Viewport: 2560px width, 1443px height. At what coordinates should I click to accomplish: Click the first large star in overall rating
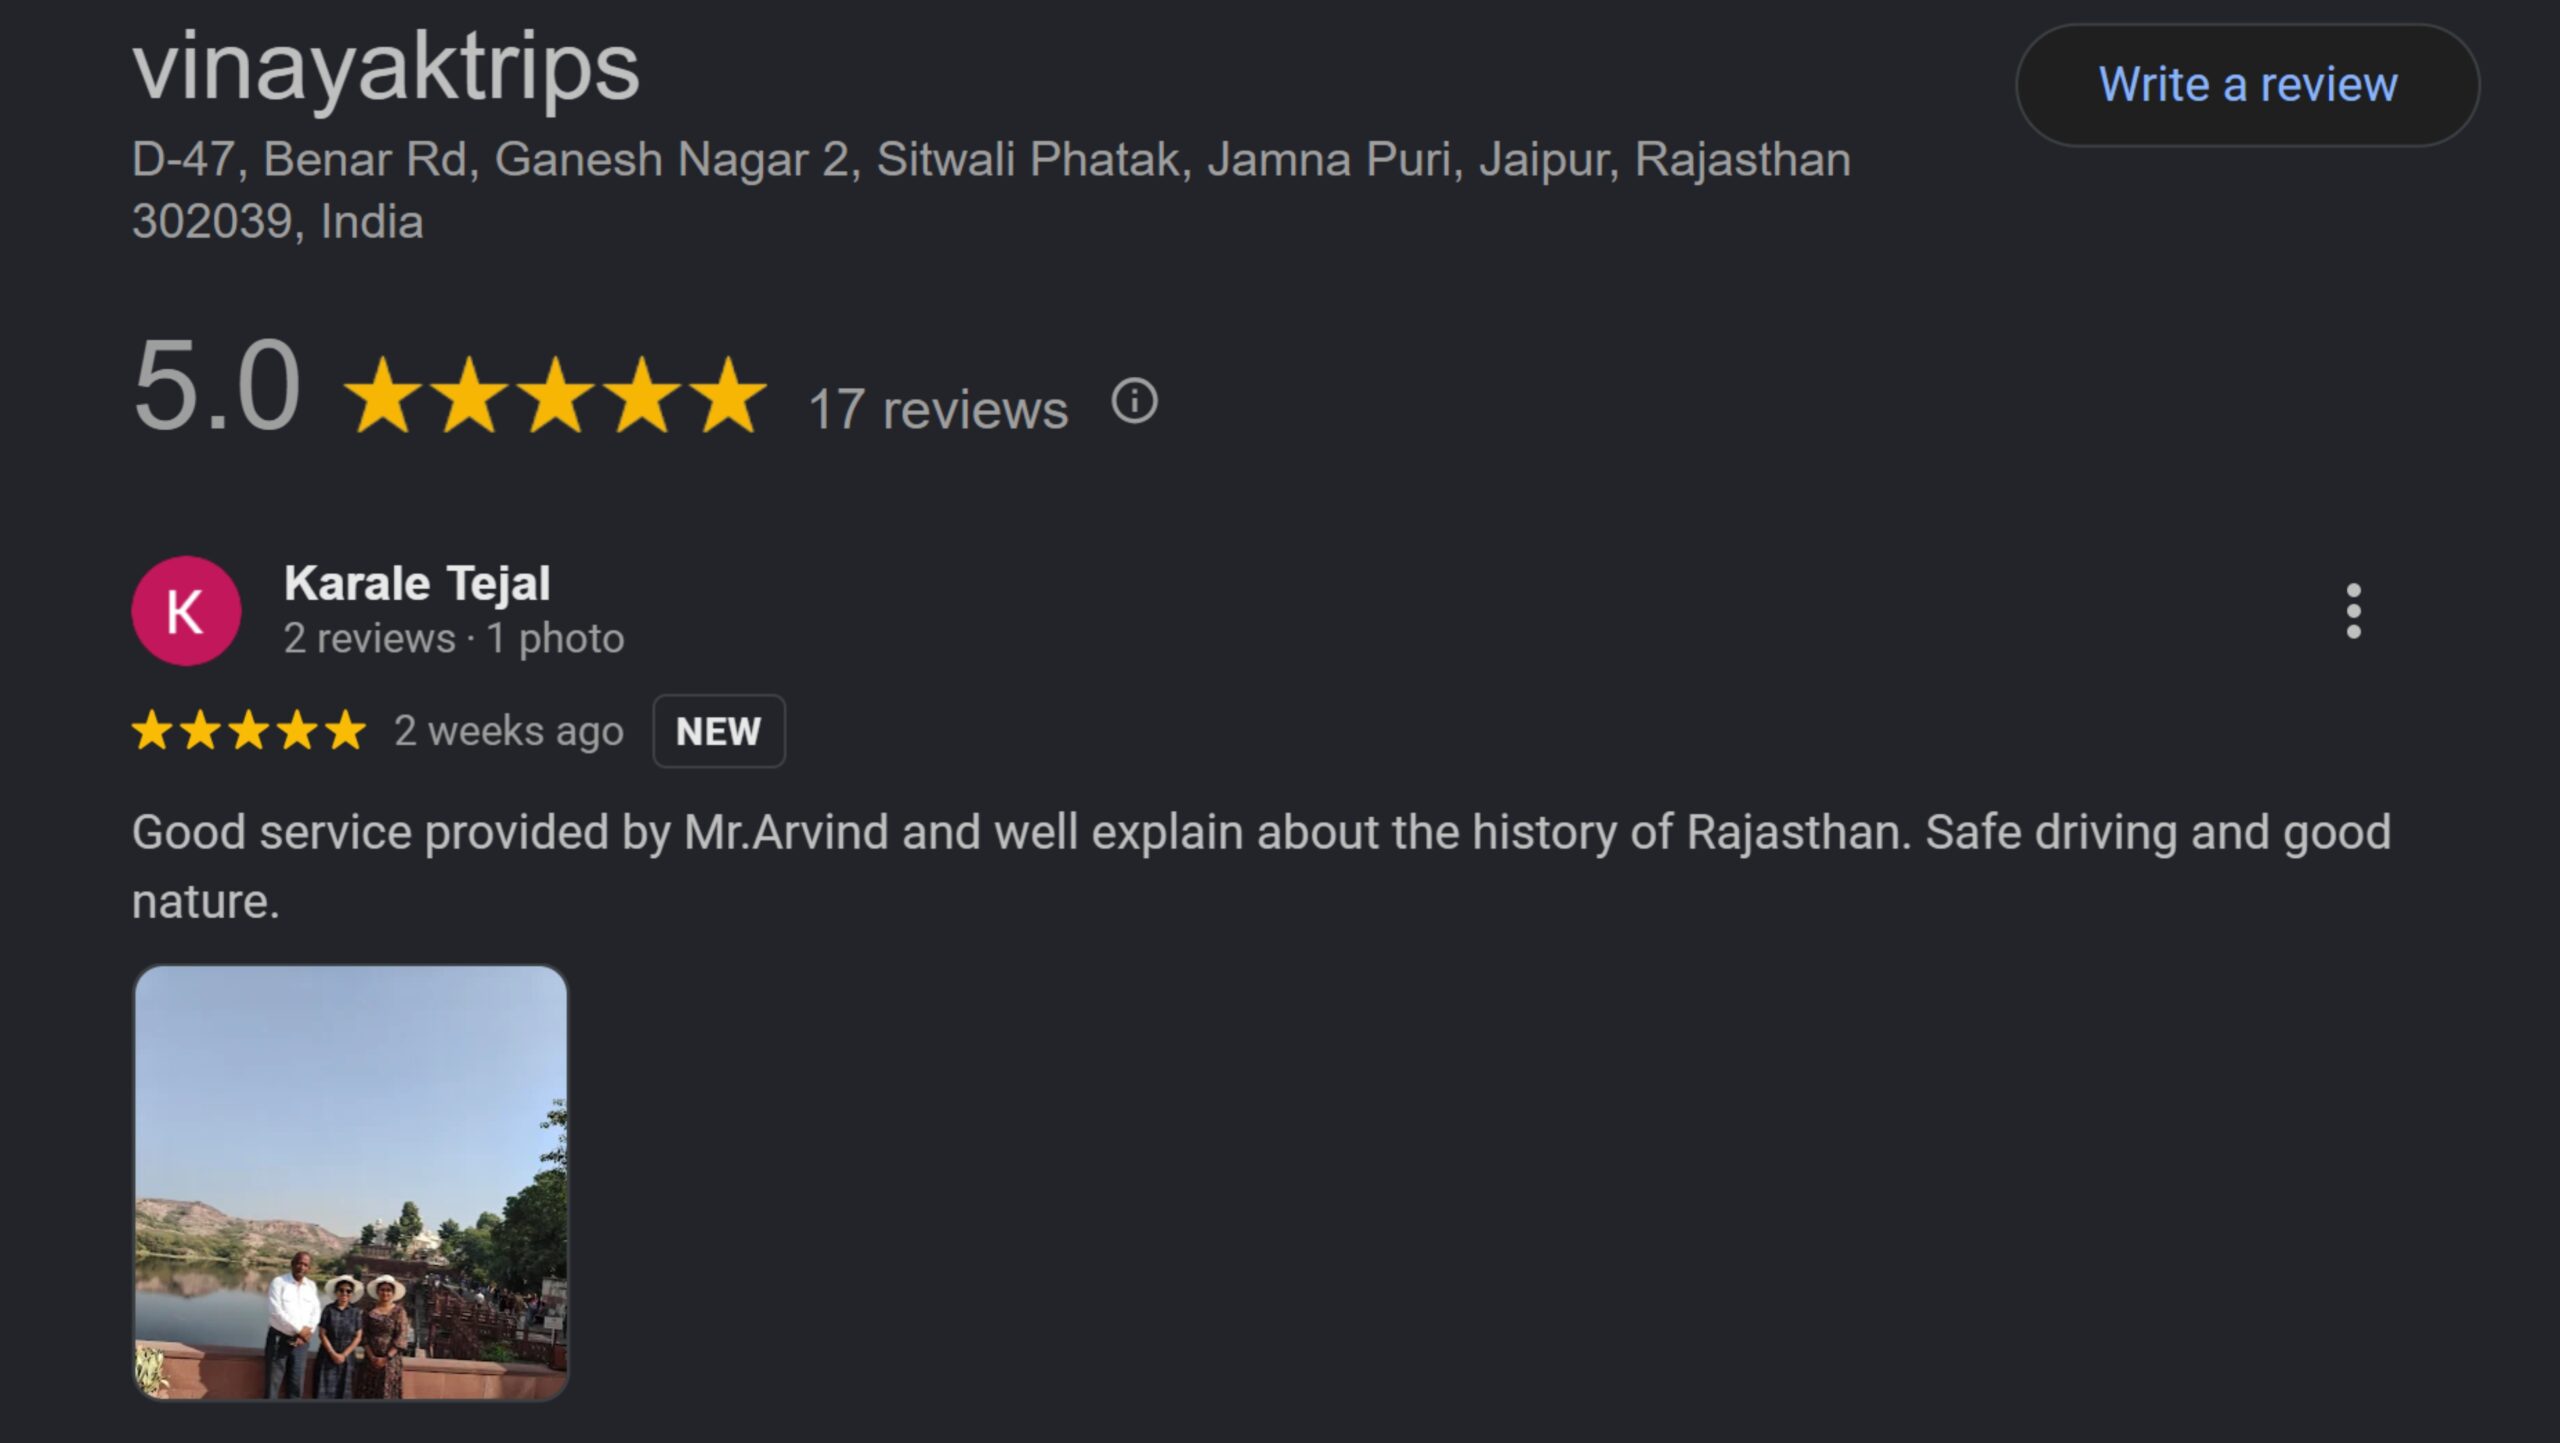coord(382,397)
